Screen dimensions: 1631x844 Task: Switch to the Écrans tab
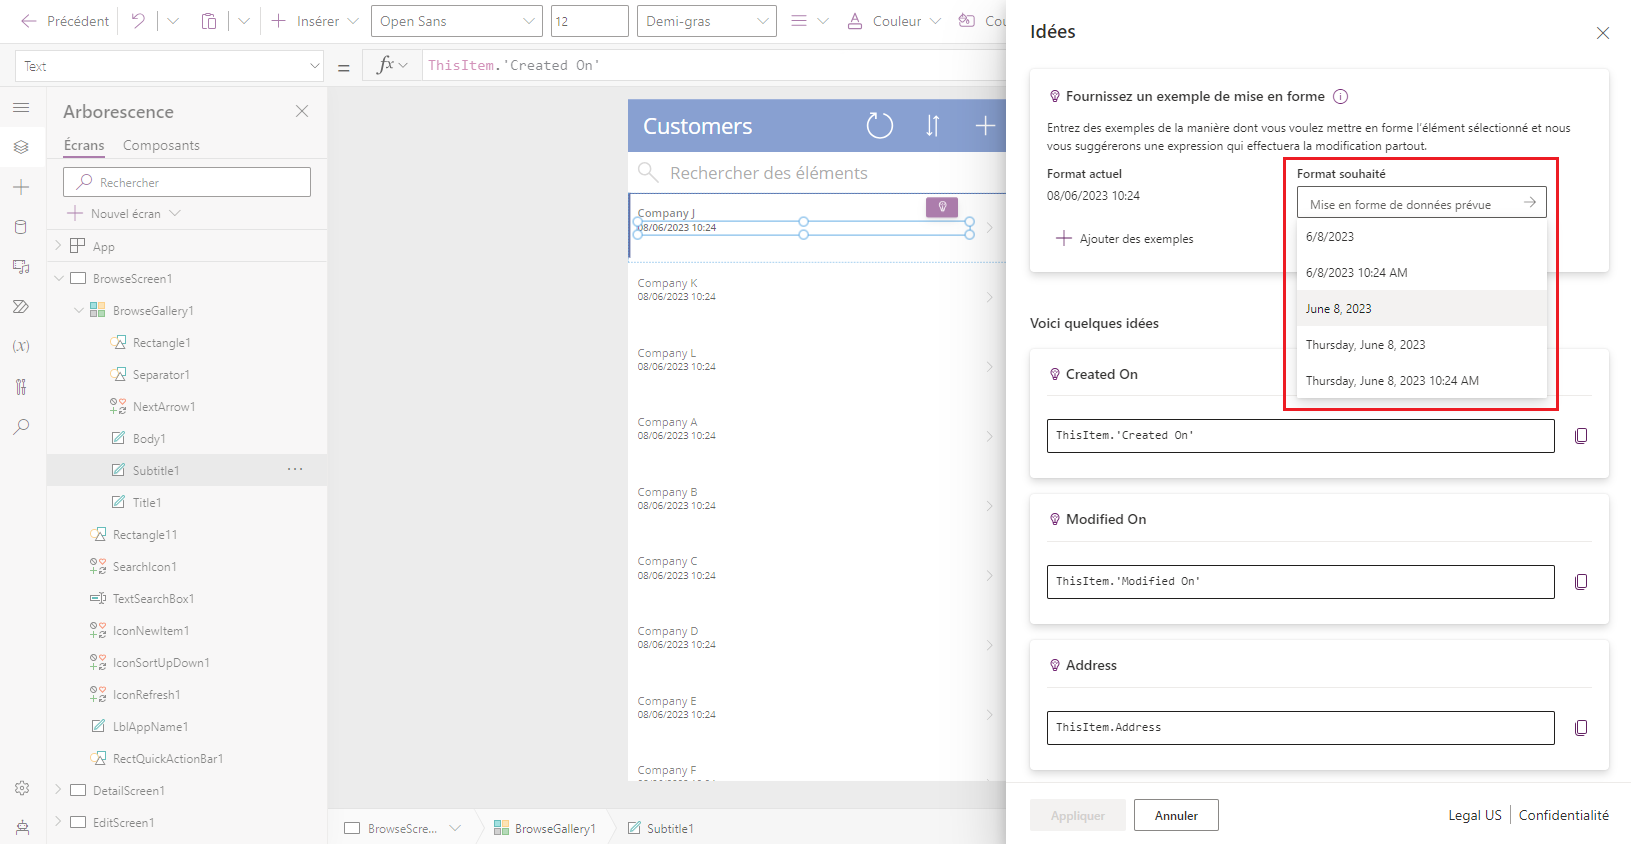84,145
